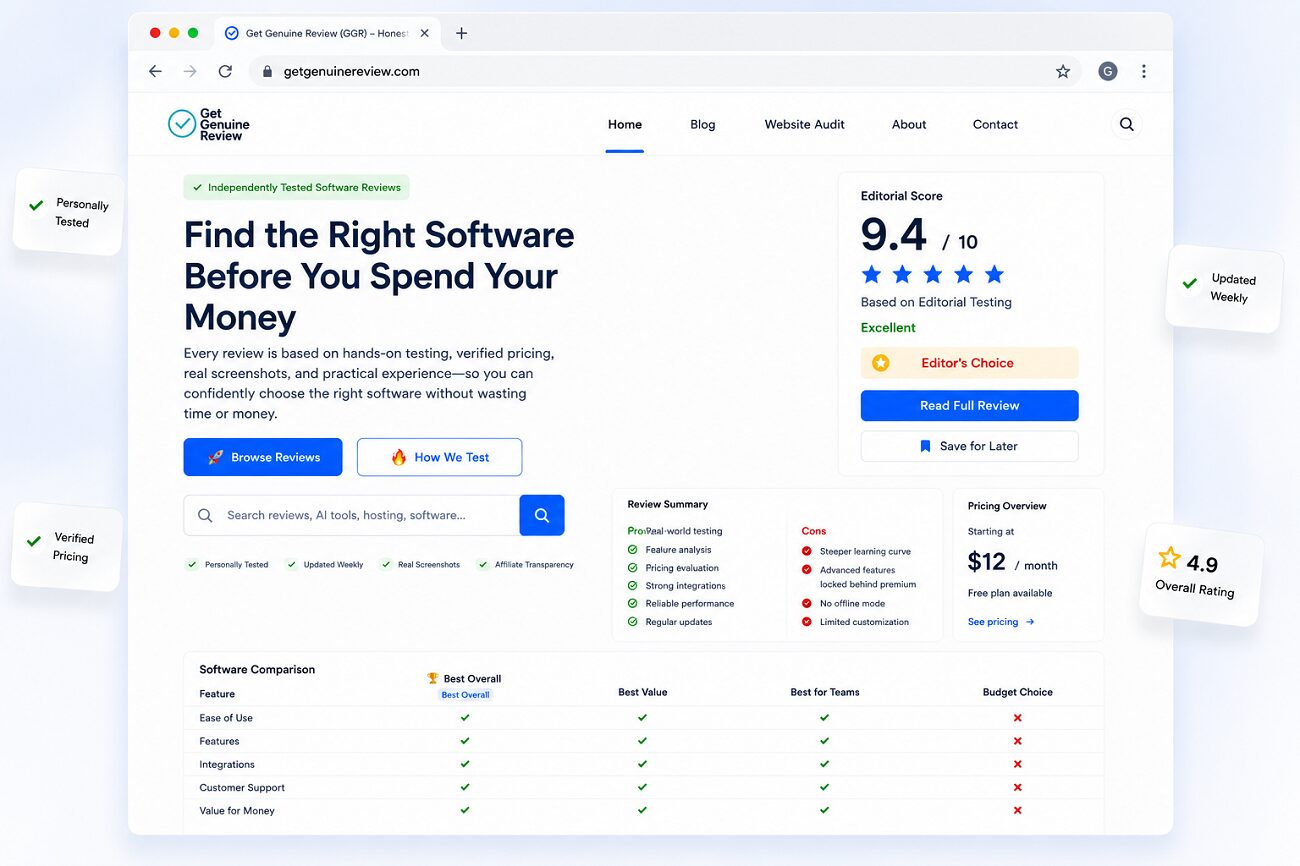Click the browser back arrow
The image size is (1300, 866).
tap(155, 71)
